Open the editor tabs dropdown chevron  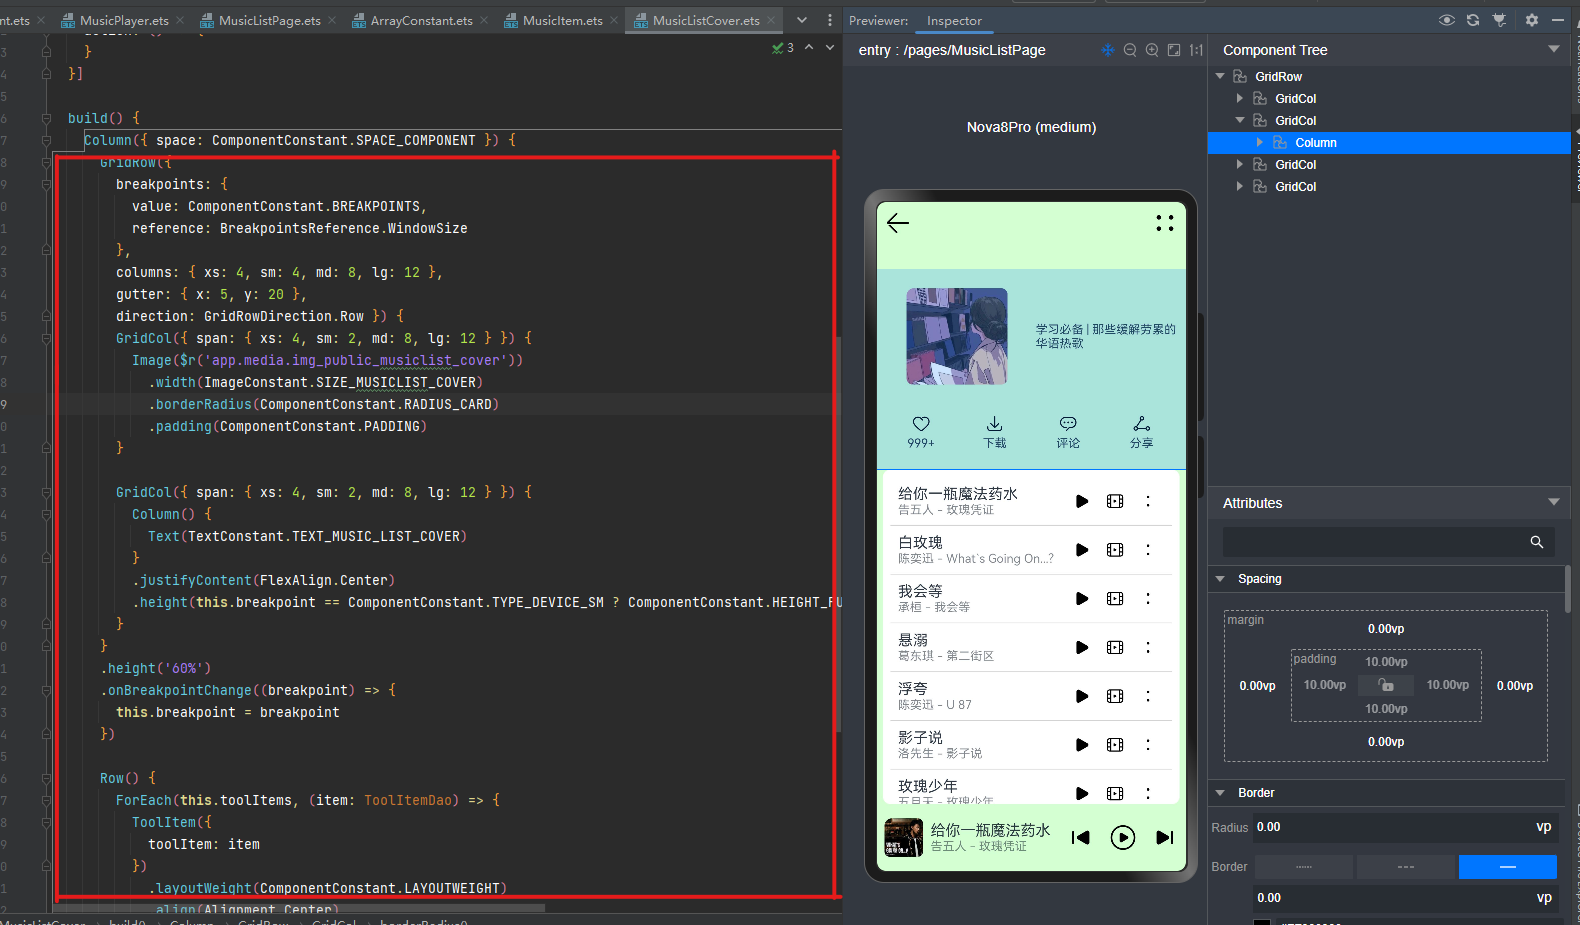coord(802,20)
